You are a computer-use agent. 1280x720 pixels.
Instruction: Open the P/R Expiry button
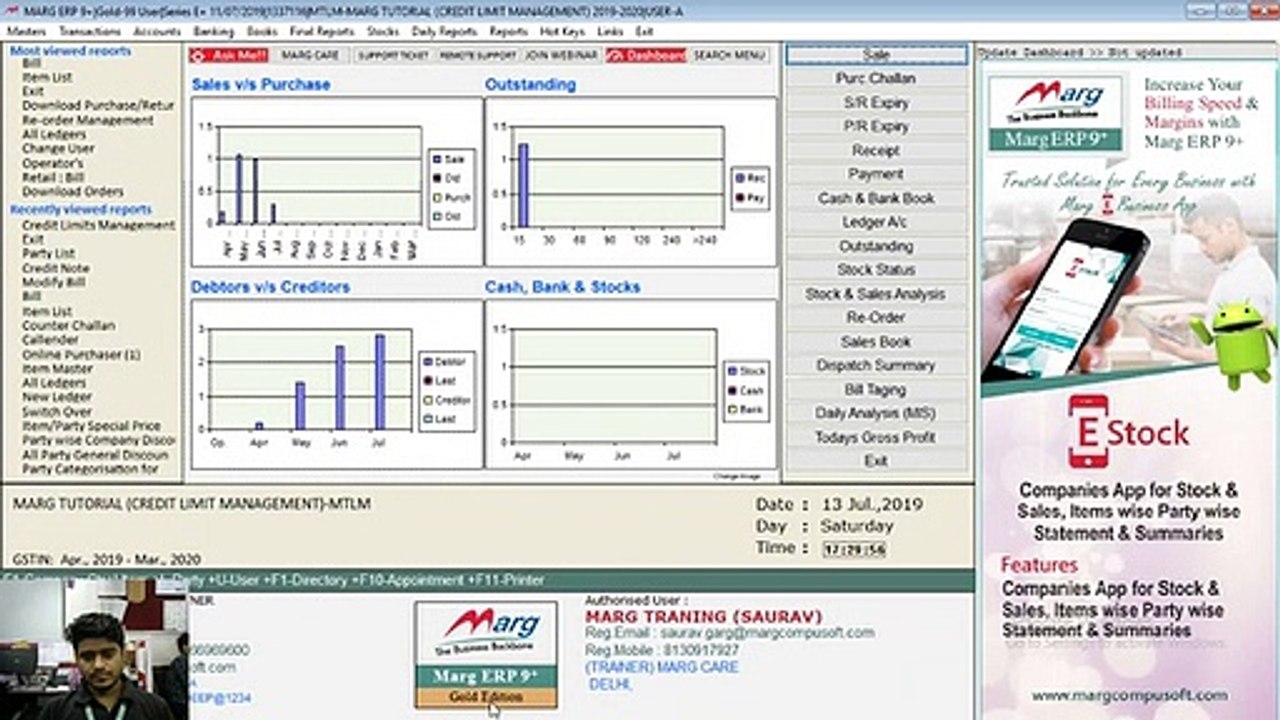point(876,126)
